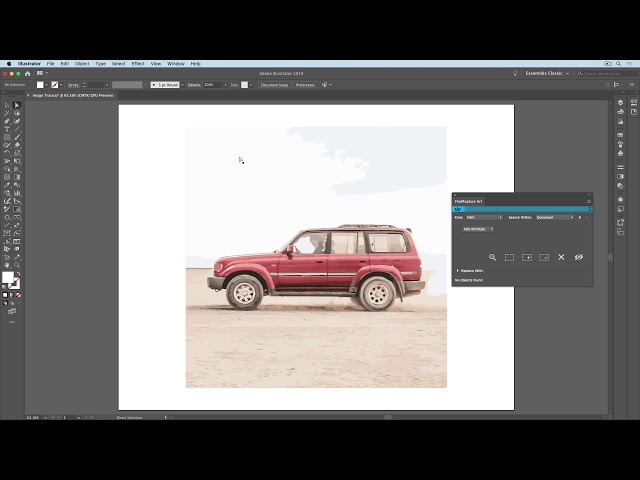Open the Kind dropdown set to Path

pos(484,218)
